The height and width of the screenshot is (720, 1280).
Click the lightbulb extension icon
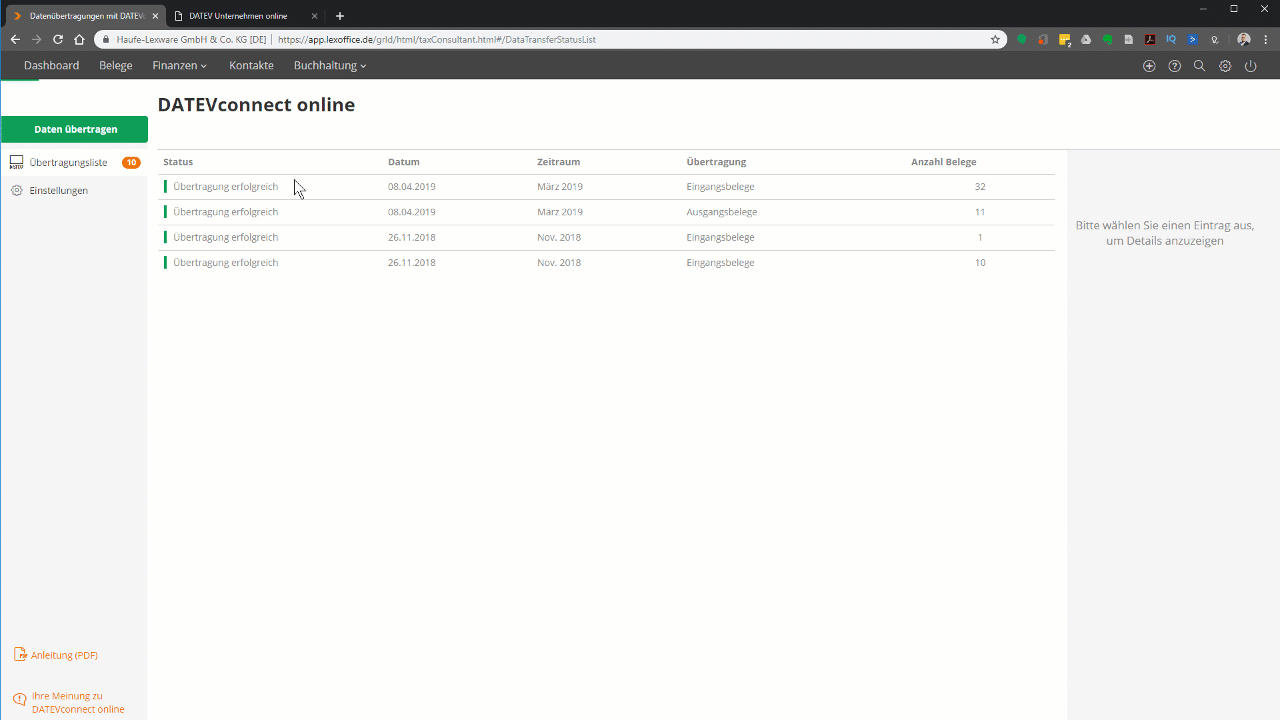(x=1214, y=40)
